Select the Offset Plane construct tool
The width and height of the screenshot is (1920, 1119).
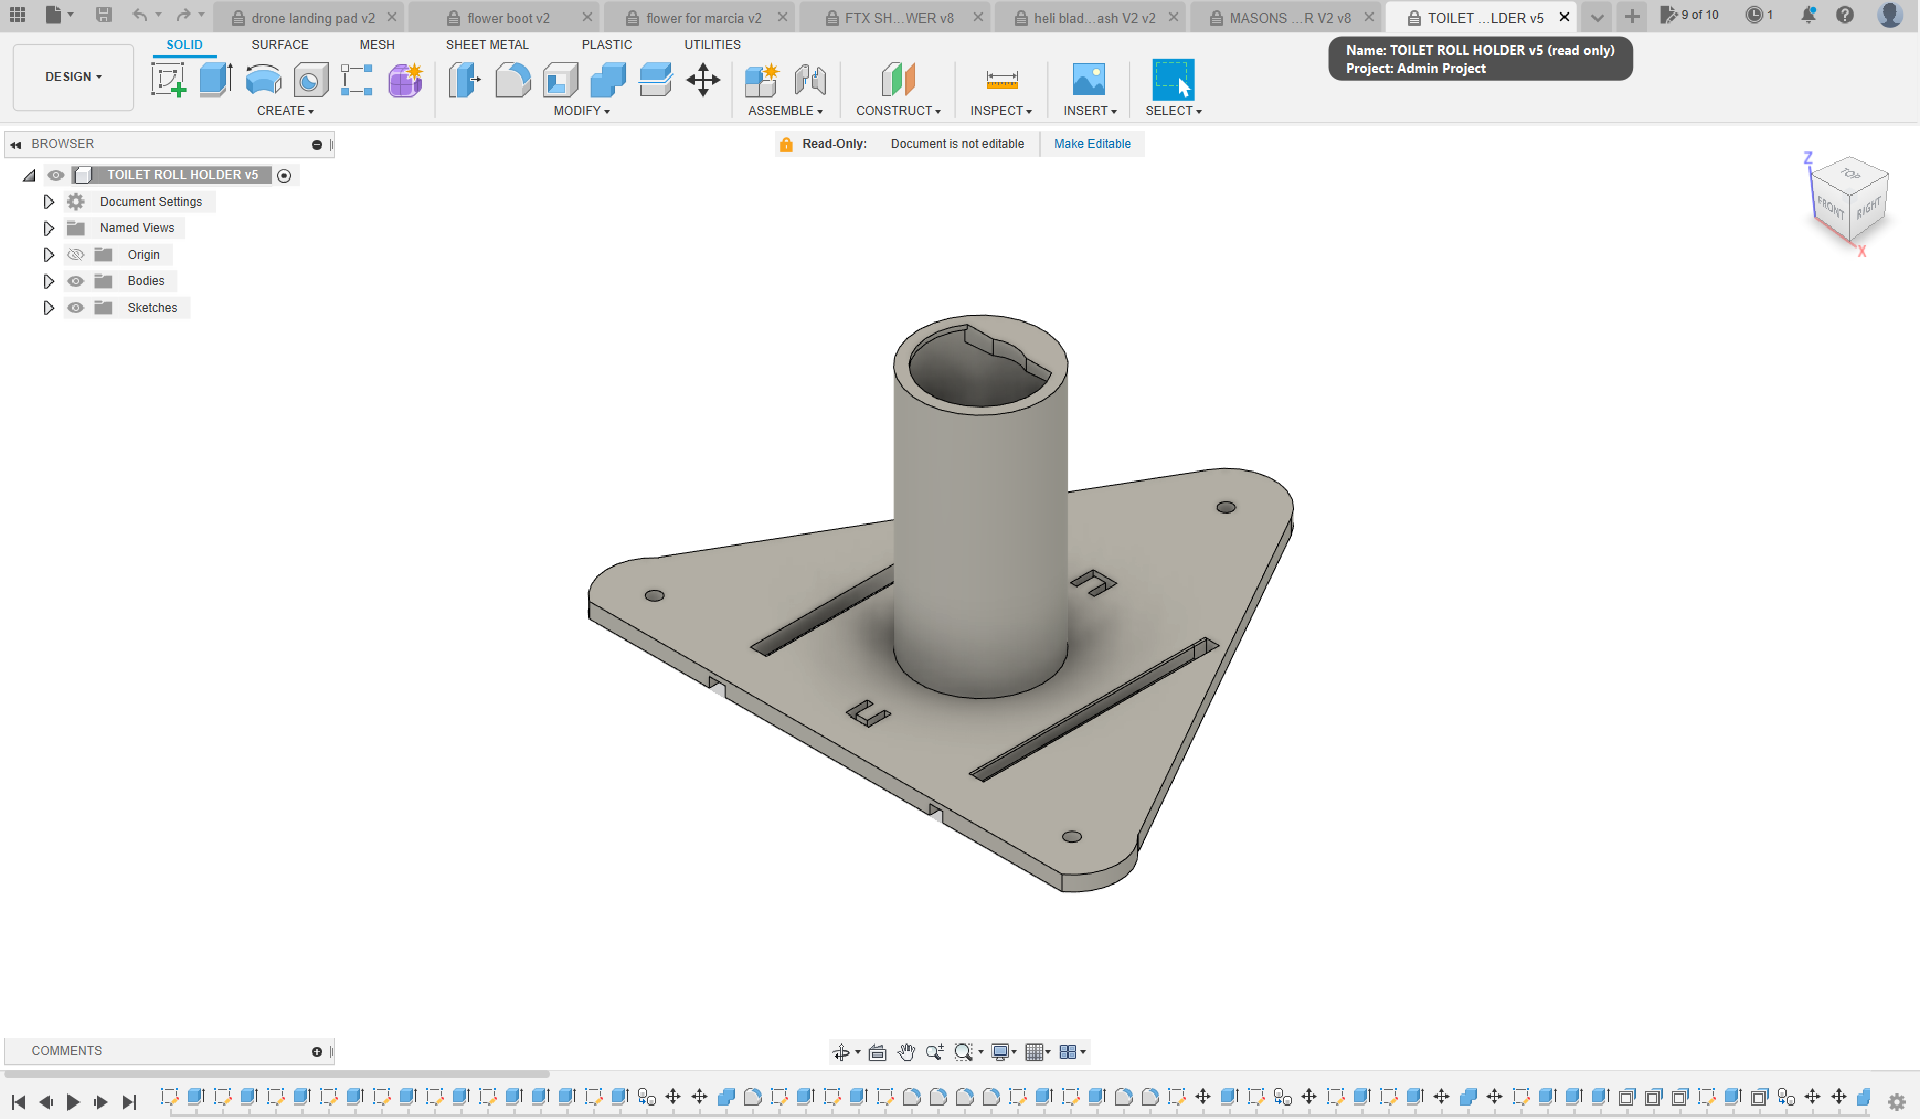point(898,79)
